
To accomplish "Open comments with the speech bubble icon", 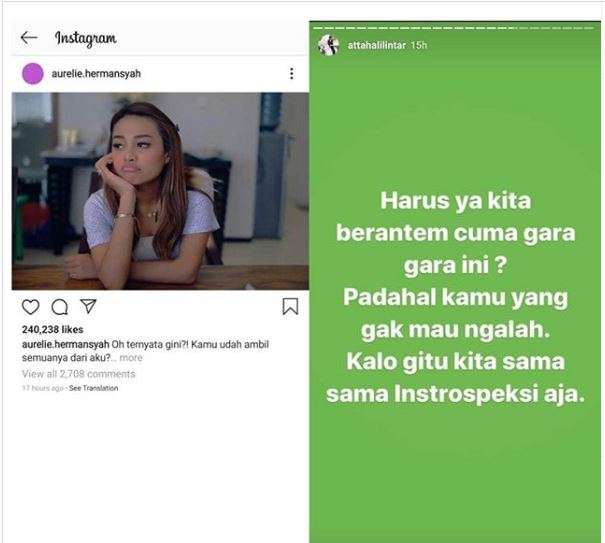I will point(60,307).
